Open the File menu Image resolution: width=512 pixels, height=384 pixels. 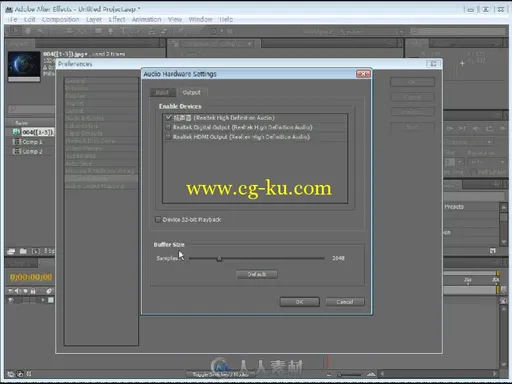pyautogui.click(x=12, y=19)
